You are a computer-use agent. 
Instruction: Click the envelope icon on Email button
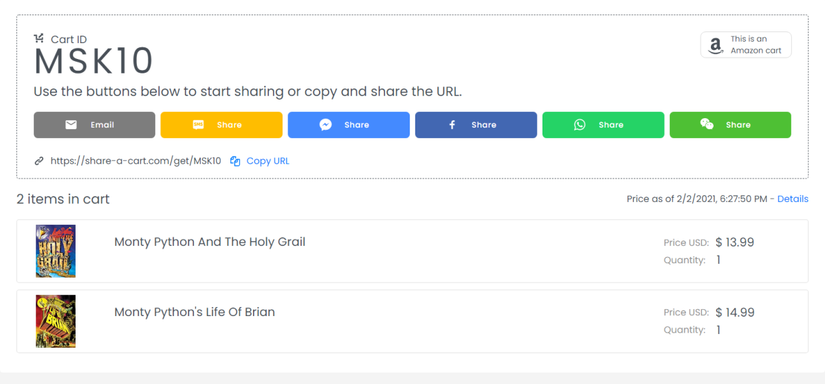(x=71, y=125)
